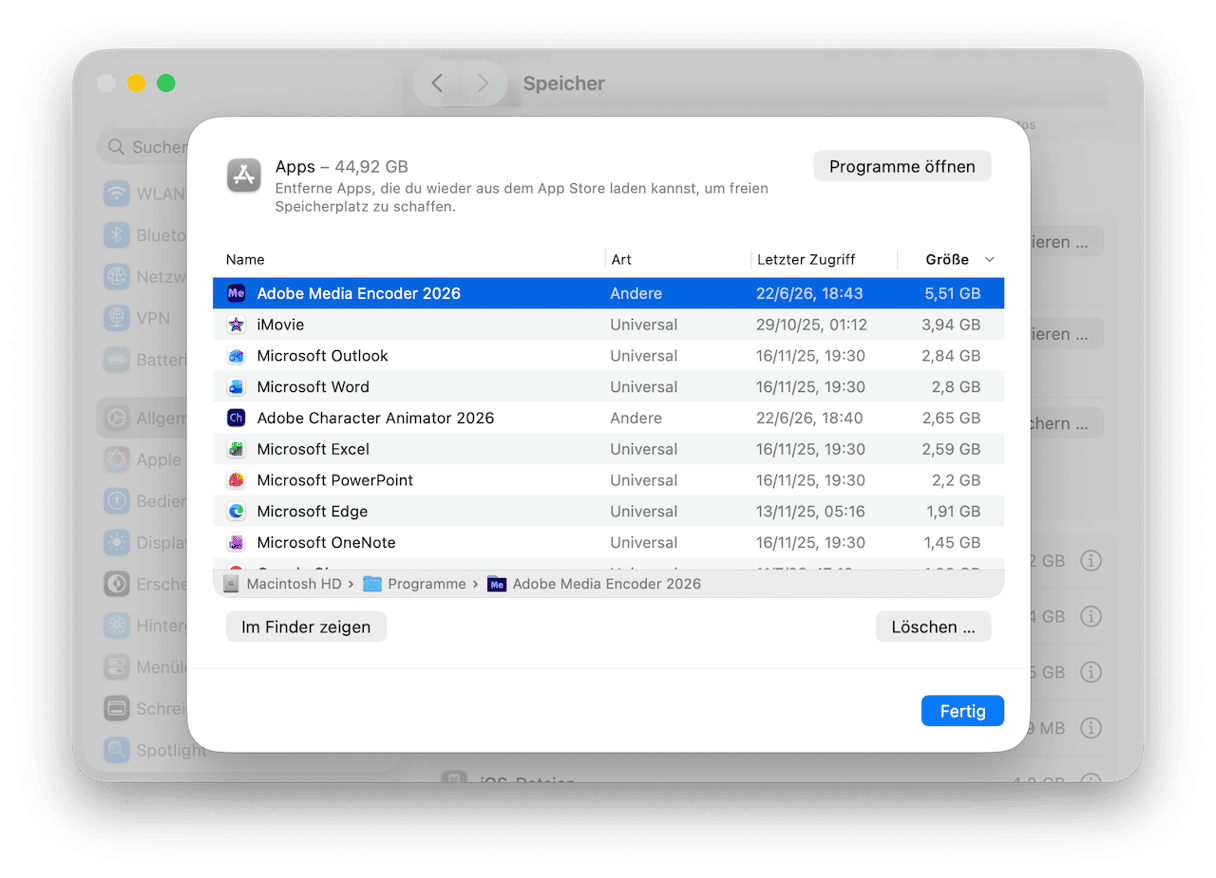1216x878 pixels.
Task: Click the Microsoft PowerPoint icon
Action: pos(236,480)
